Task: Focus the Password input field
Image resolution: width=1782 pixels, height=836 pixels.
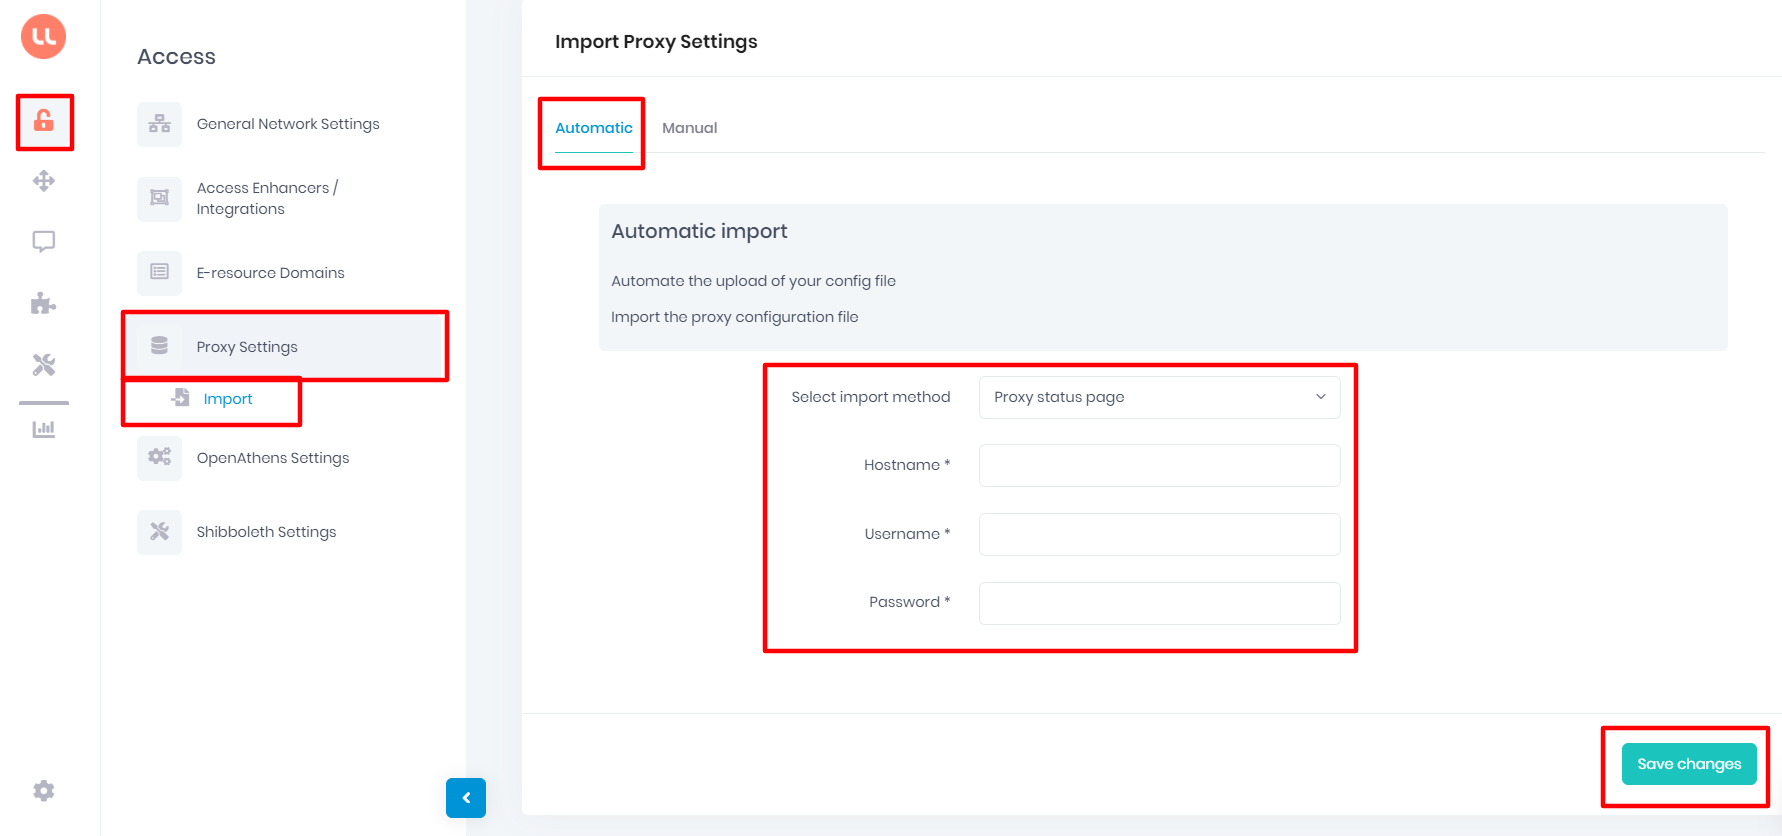Action: pyautogui.click(x=1159, y=603)
